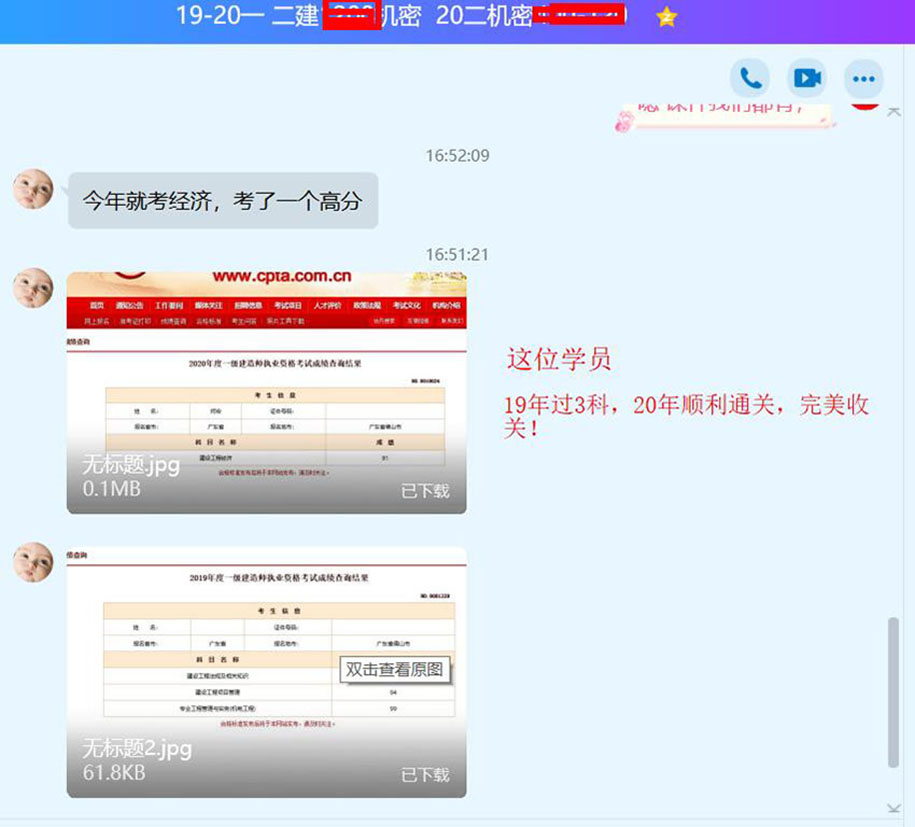Click 已下载 on the 无标题.jpg image
This screenshot has width=915, height=827.
[425, 491]
